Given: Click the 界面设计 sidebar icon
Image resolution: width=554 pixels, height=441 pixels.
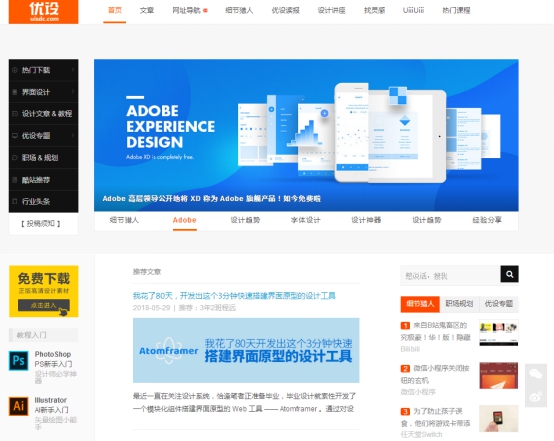Looking at the screenshot, I should point(15,92).
